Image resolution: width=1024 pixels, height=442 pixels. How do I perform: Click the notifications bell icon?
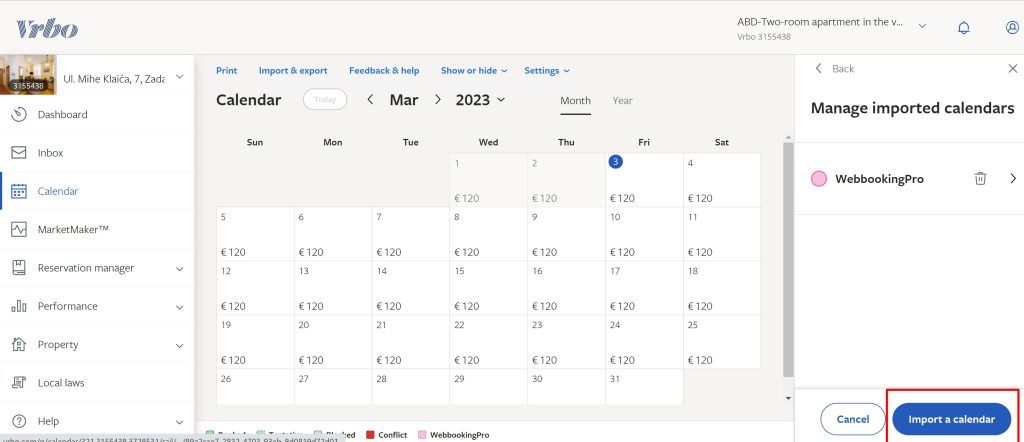963,28
